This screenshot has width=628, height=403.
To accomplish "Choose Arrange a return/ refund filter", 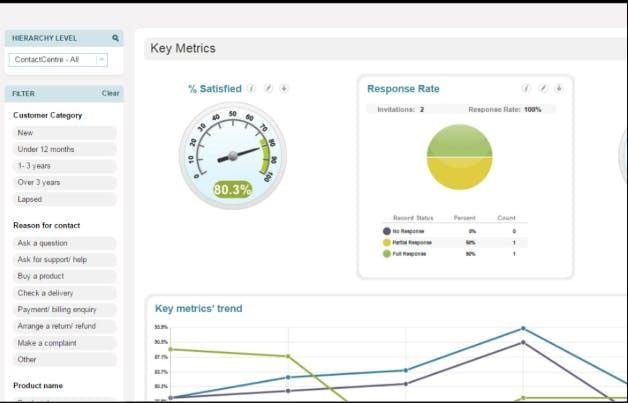I will 64,326.
